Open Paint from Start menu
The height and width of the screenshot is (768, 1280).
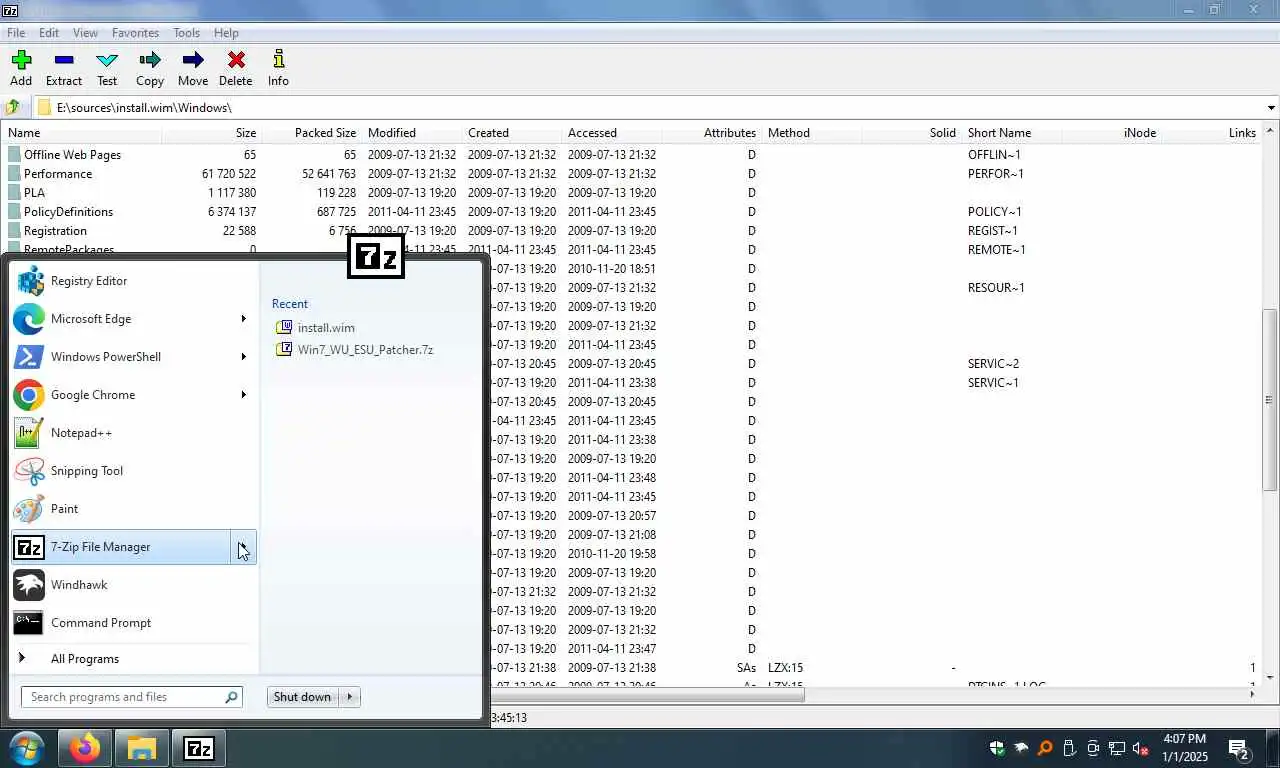pyautogui.click(x=133, y=509)
